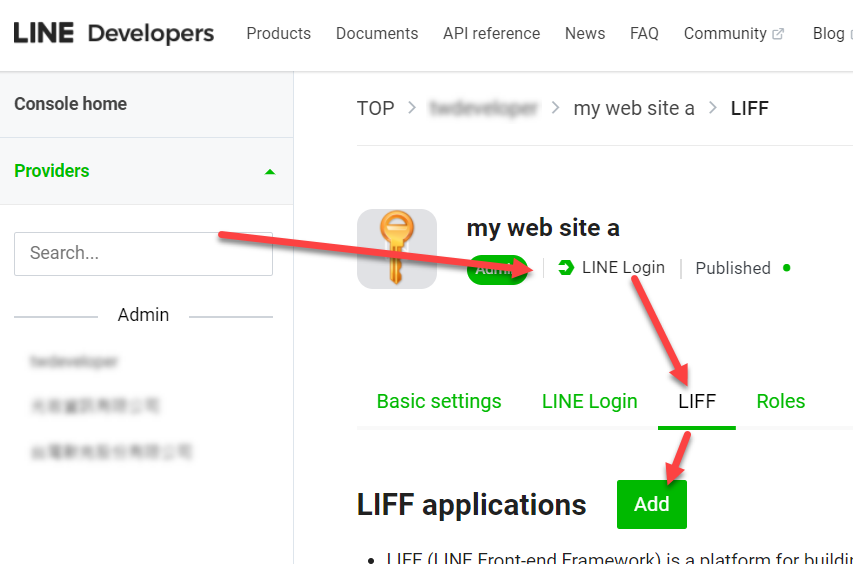Viewport: 853px width, 564px height.
Task: Switch to the Roles tab
Action: click(x=780, y=401)
